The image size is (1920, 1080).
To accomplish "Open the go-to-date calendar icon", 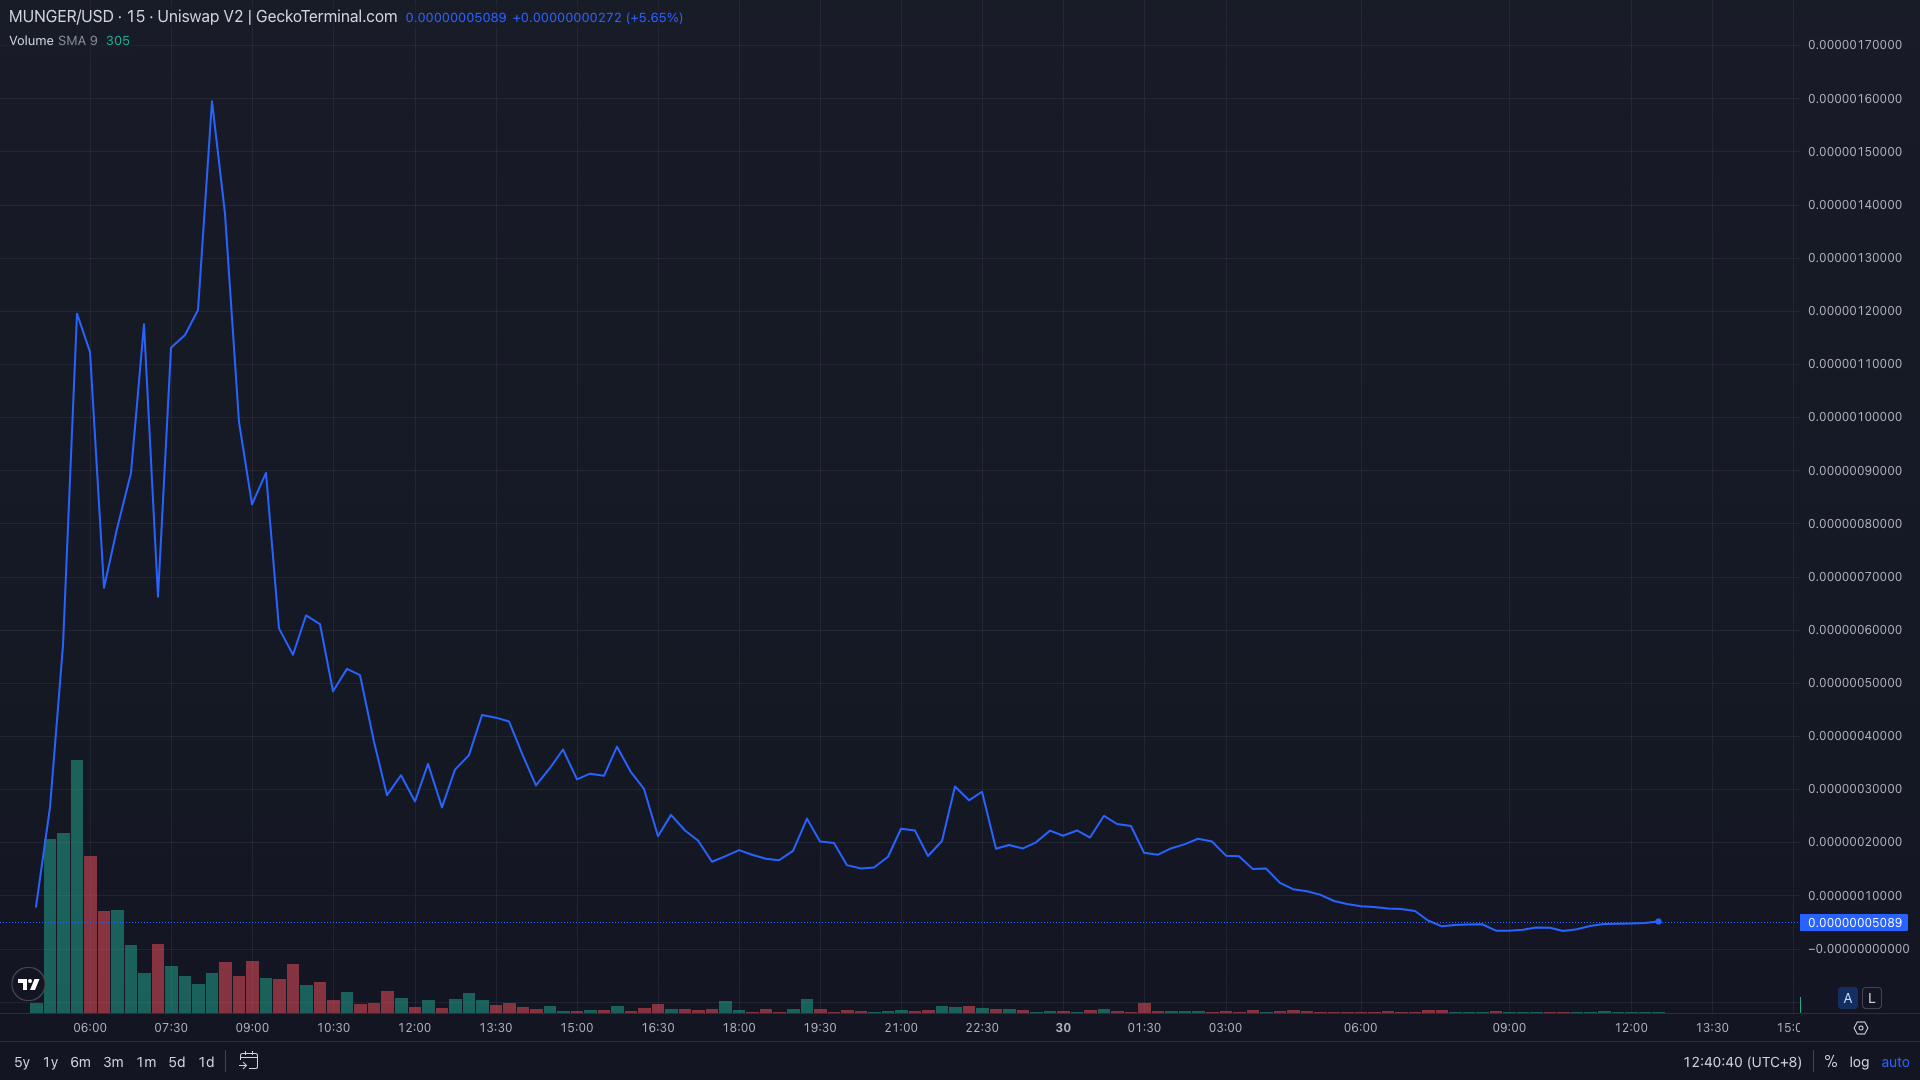I will (249, 1061).
